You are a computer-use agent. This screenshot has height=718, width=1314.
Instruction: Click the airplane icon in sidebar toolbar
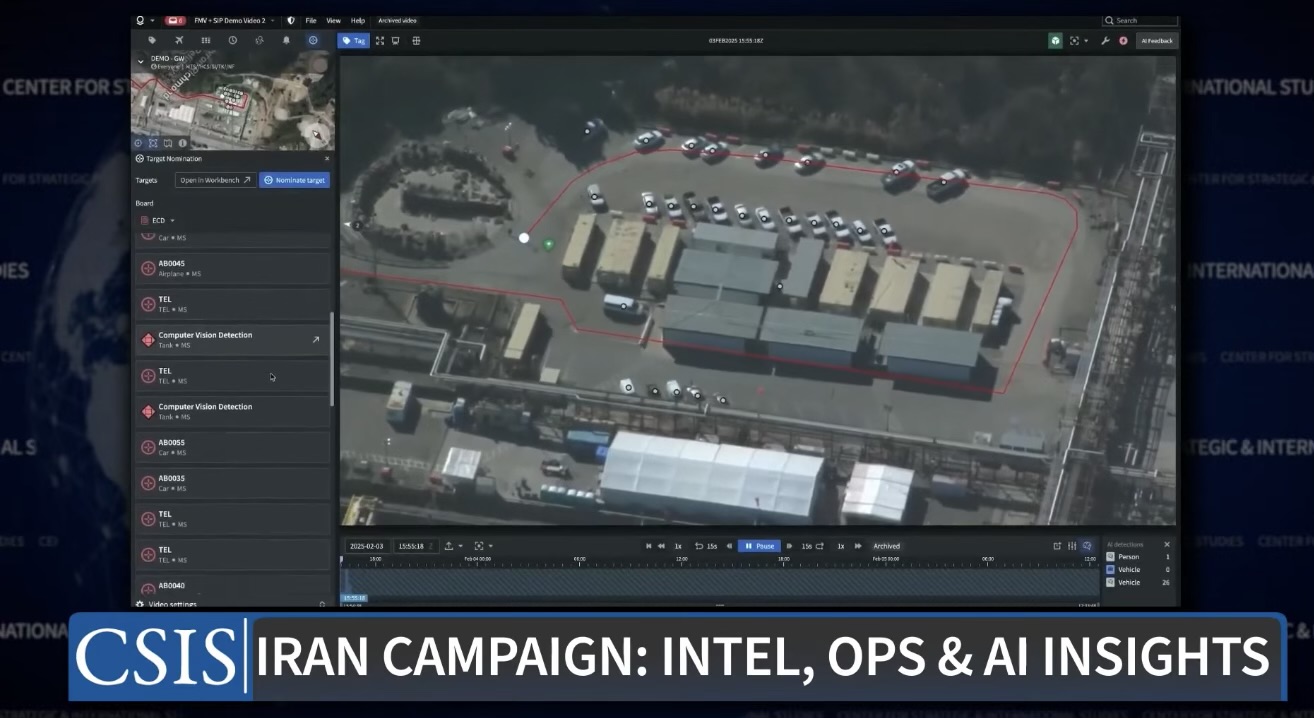coord(179,40)
